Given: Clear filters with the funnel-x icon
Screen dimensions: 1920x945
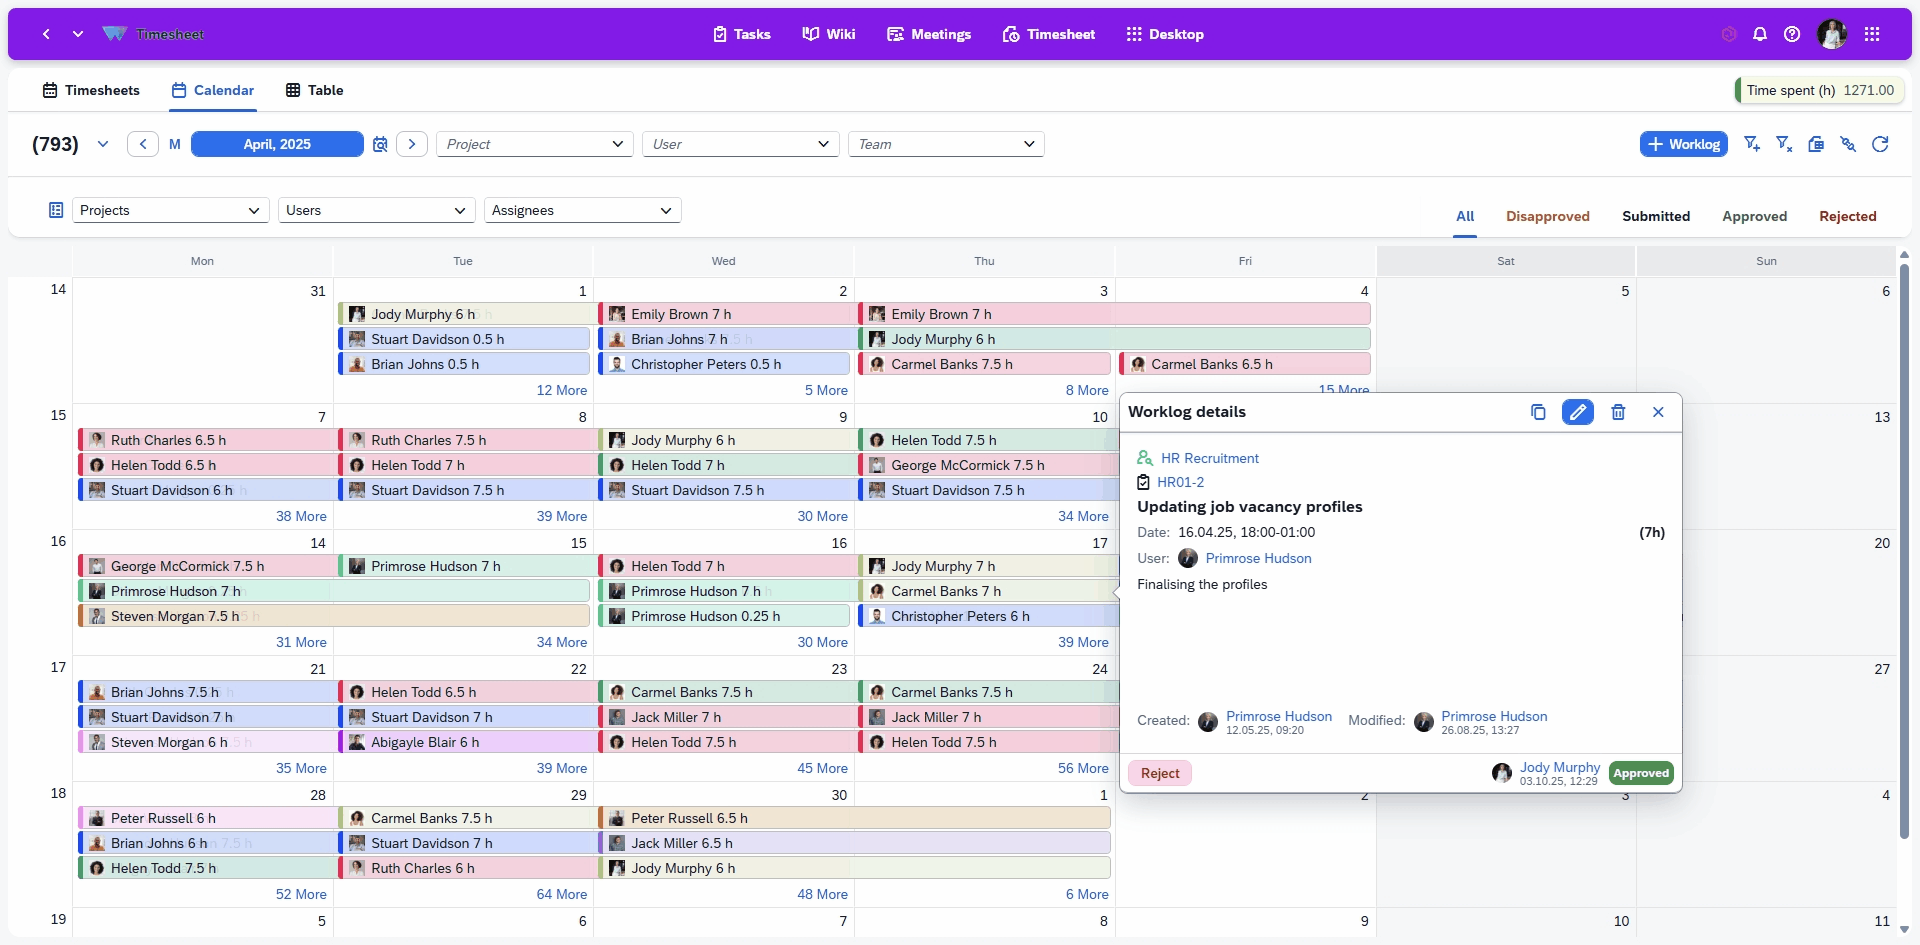Looking at the screenshot, I should (1784, 144).
